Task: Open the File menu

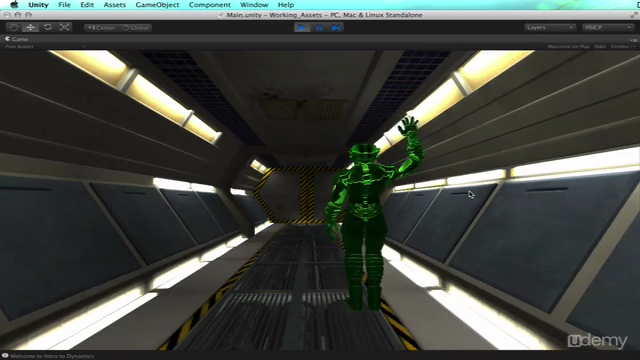Action: point(64,5)
